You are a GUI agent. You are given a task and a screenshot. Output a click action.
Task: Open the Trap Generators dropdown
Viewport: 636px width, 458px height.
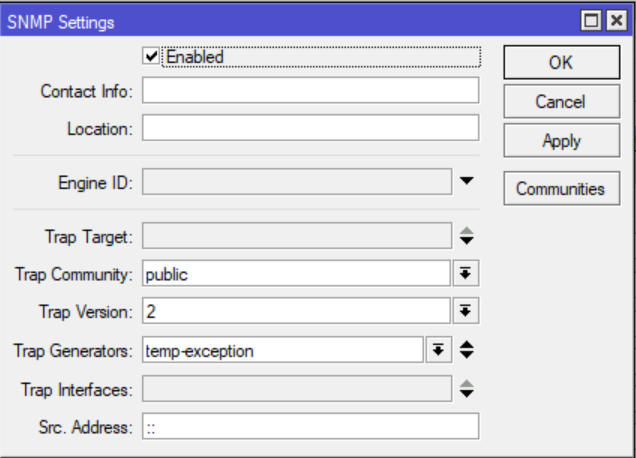click(437, 350)
